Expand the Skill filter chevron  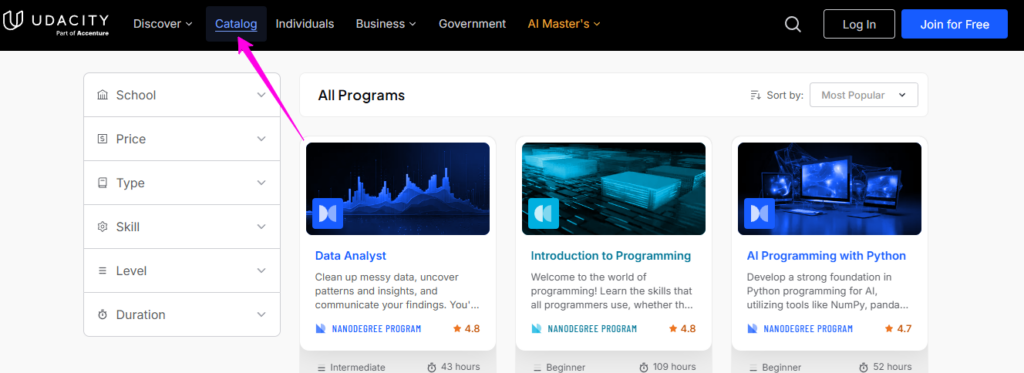click(261, 227)
